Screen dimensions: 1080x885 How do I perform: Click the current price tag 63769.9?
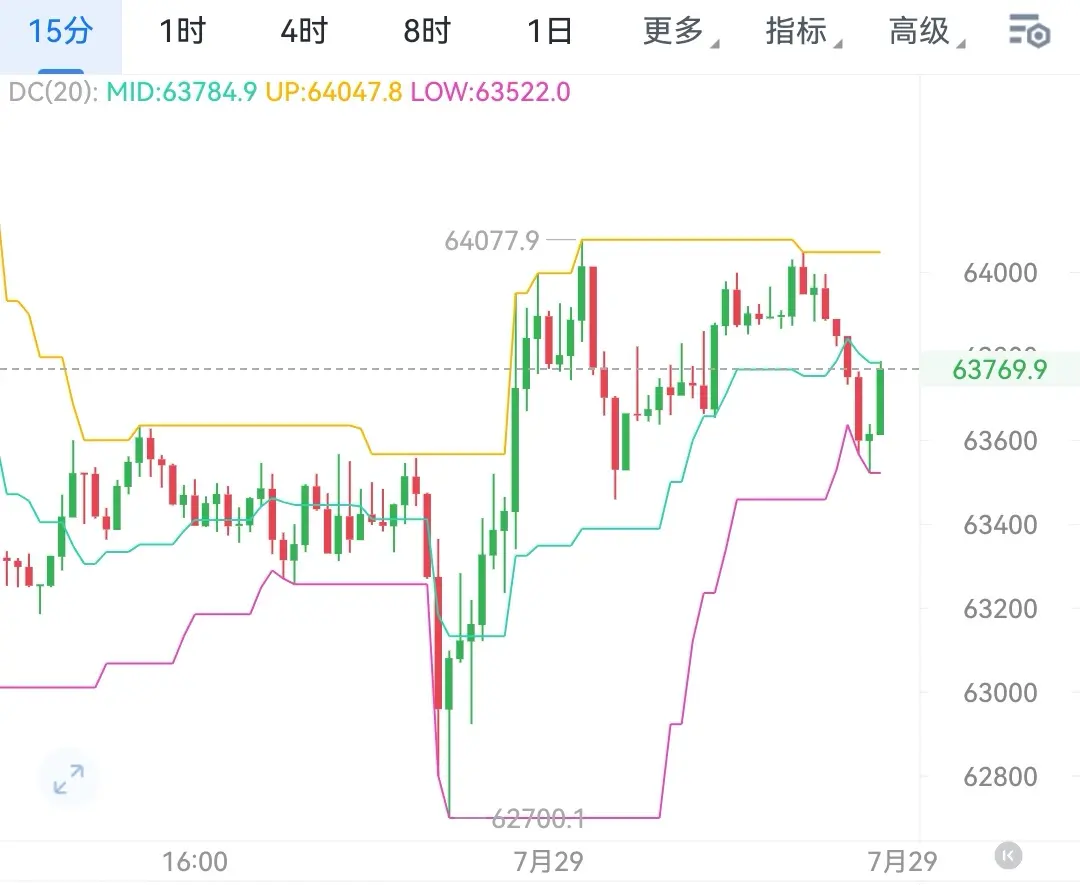(x=999, y=370)
